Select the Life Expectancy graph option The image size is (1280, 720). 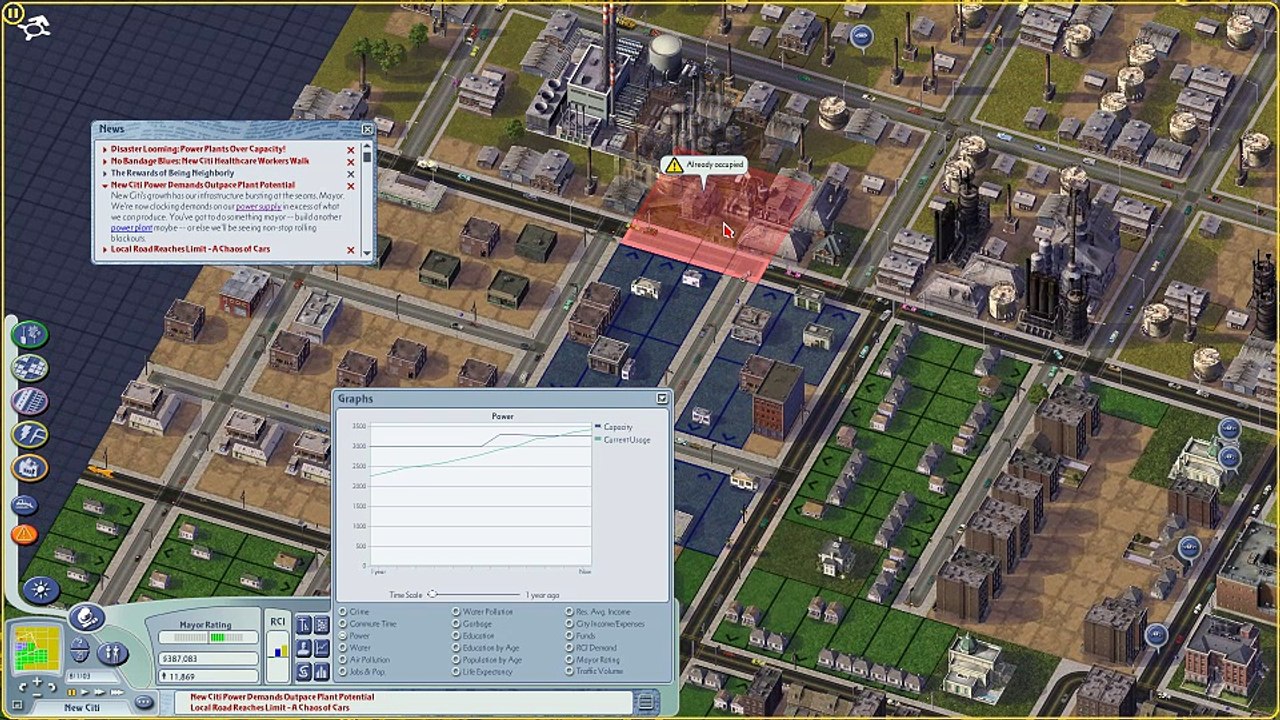click(x=483, y=672)
